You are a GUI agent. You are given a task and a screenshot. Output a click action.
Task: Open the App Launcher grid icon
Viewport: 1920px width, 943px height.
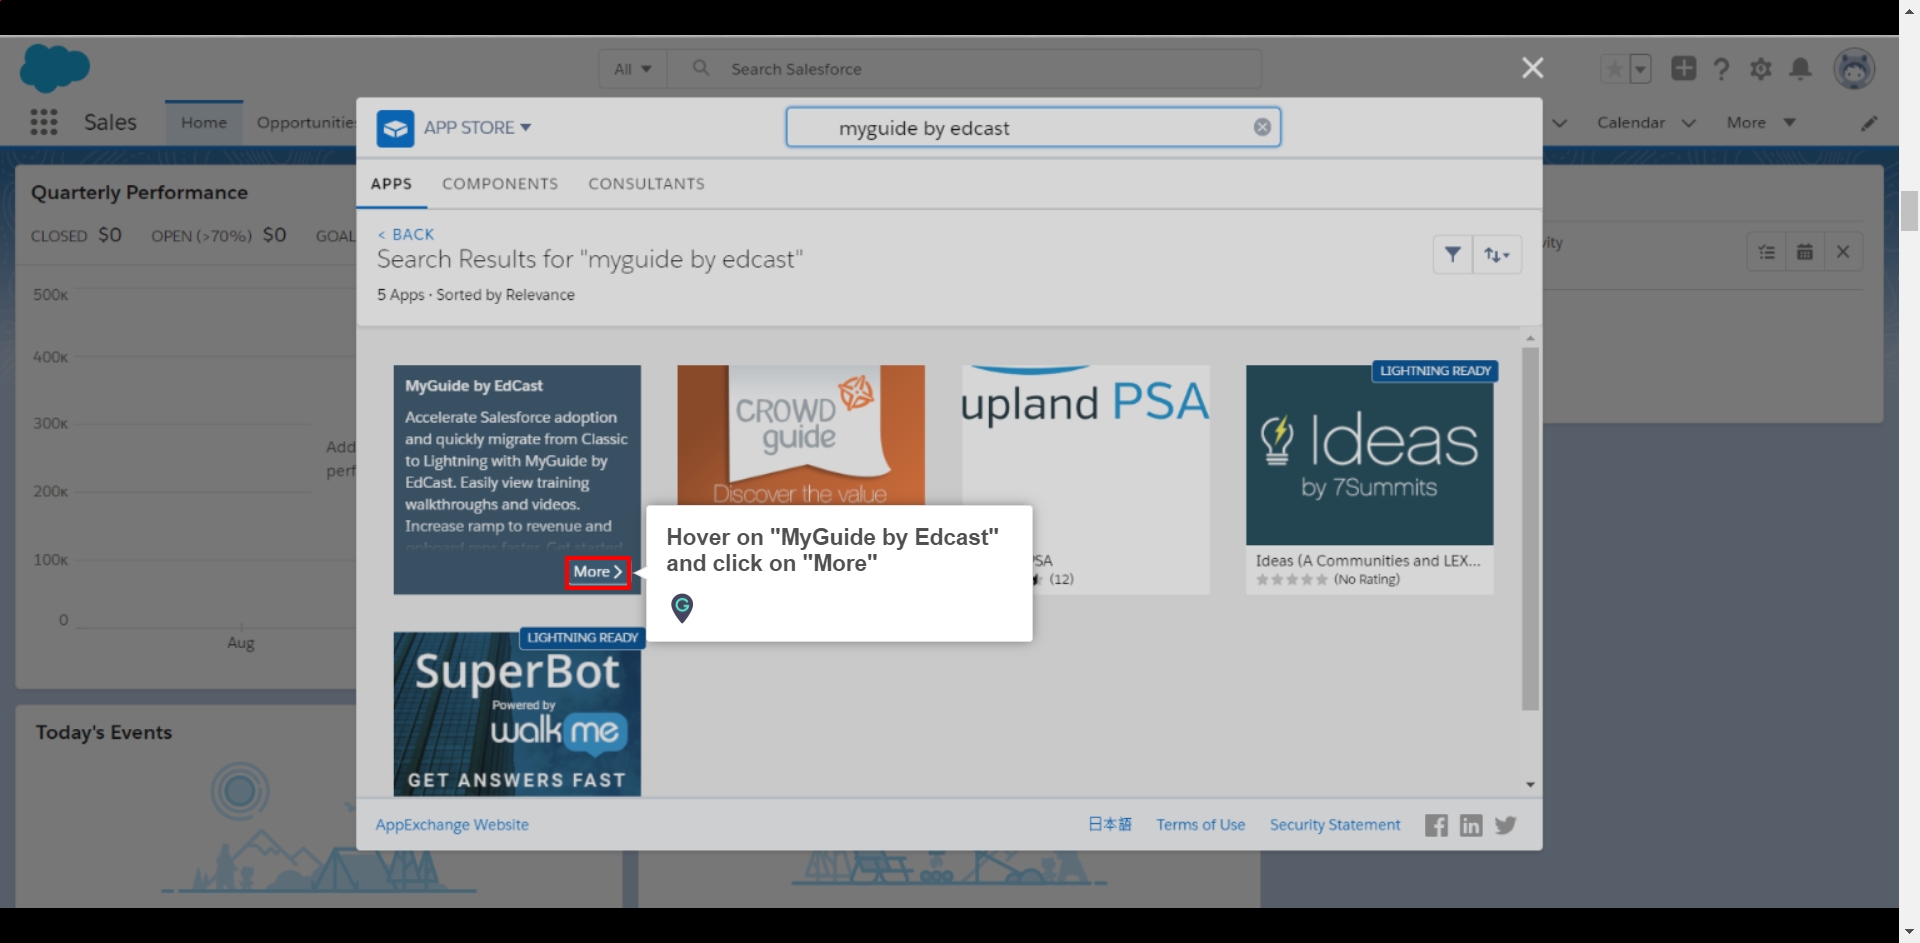(43, 122)
